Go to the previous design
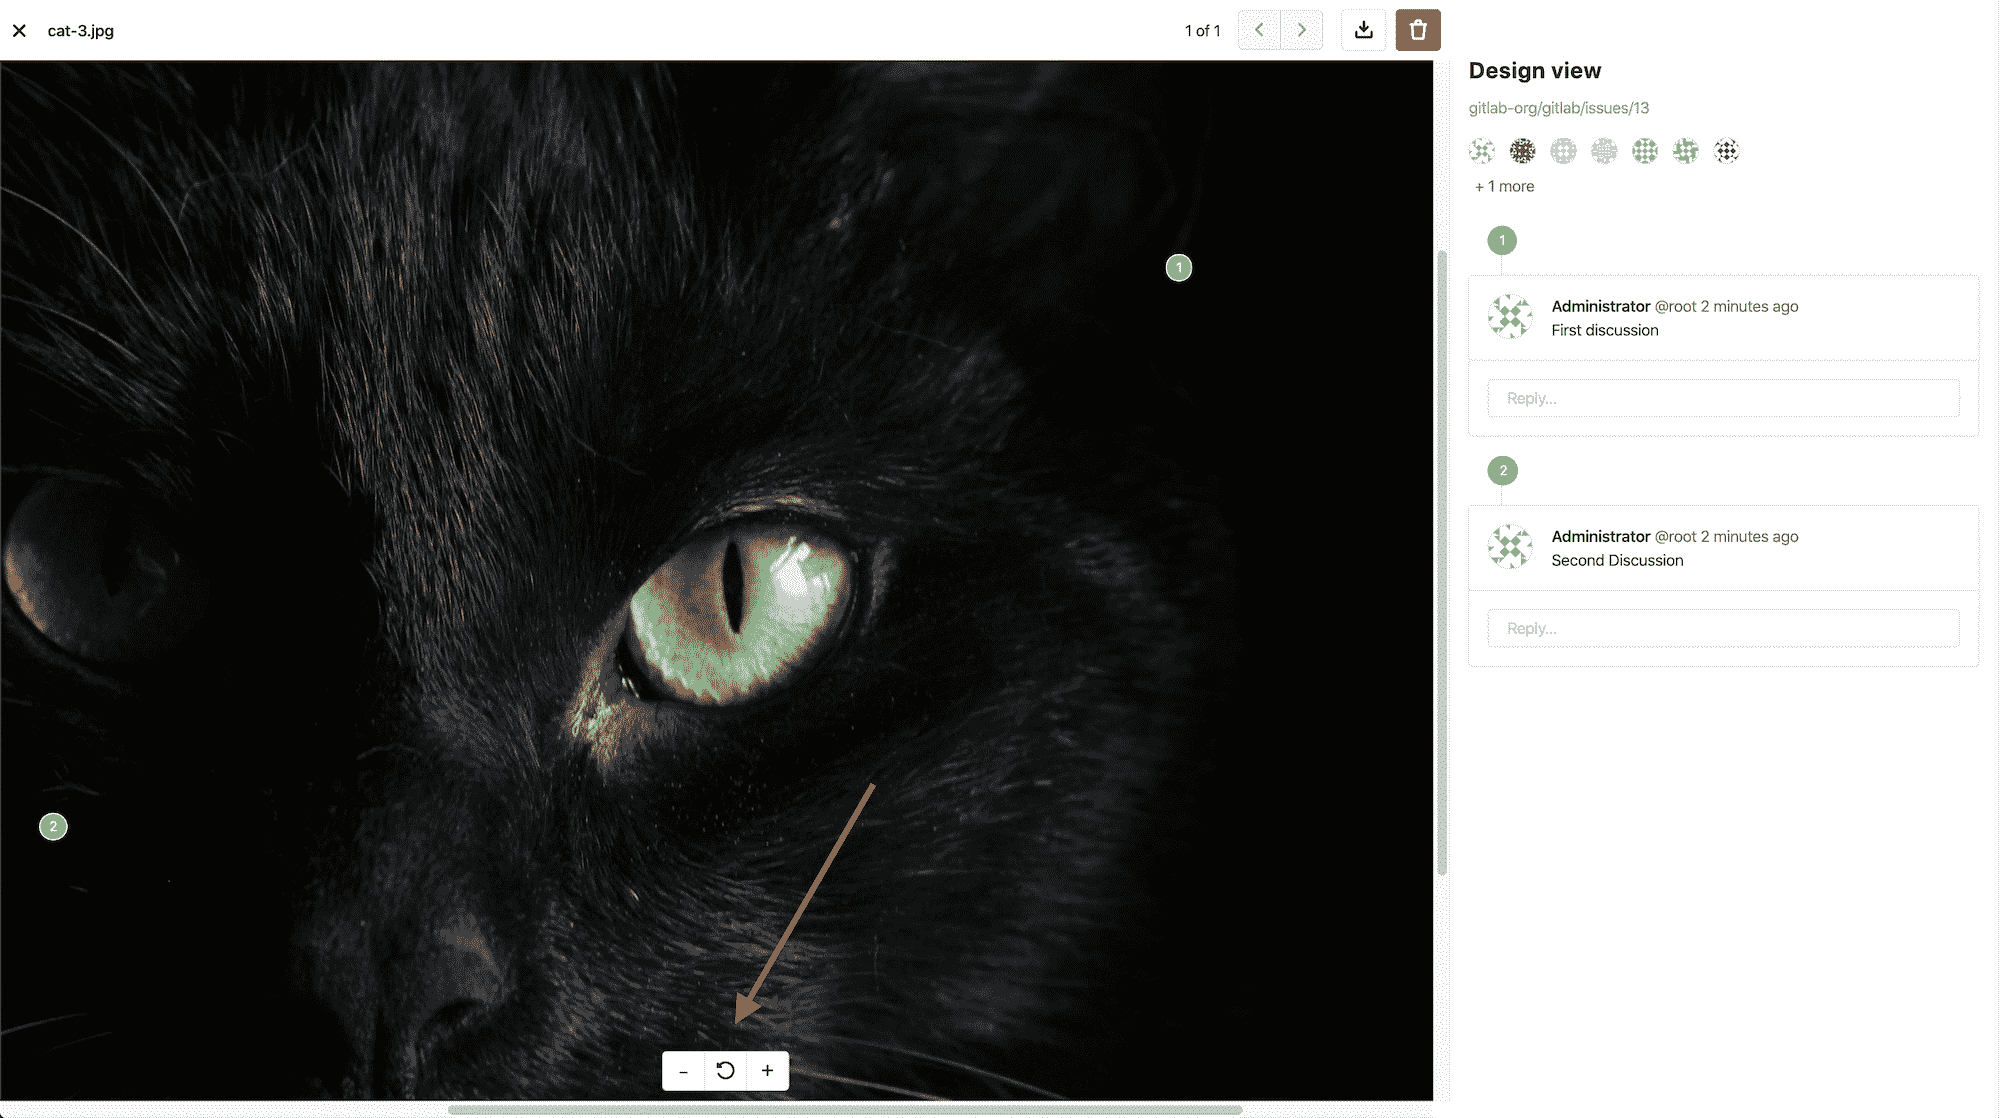The image size is (2000, 1118). [x=1259, y=30]
